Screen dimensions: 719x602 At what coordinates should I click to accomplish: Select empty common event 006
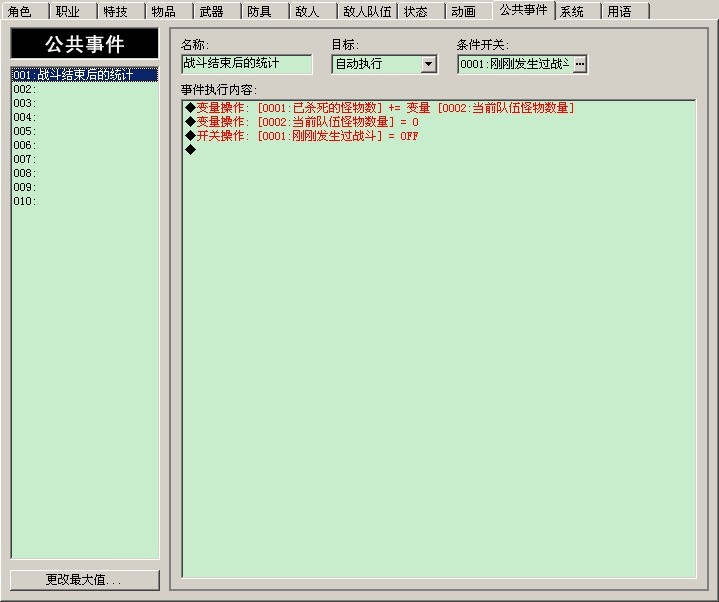pyautogui.click(x=85, y=145)
